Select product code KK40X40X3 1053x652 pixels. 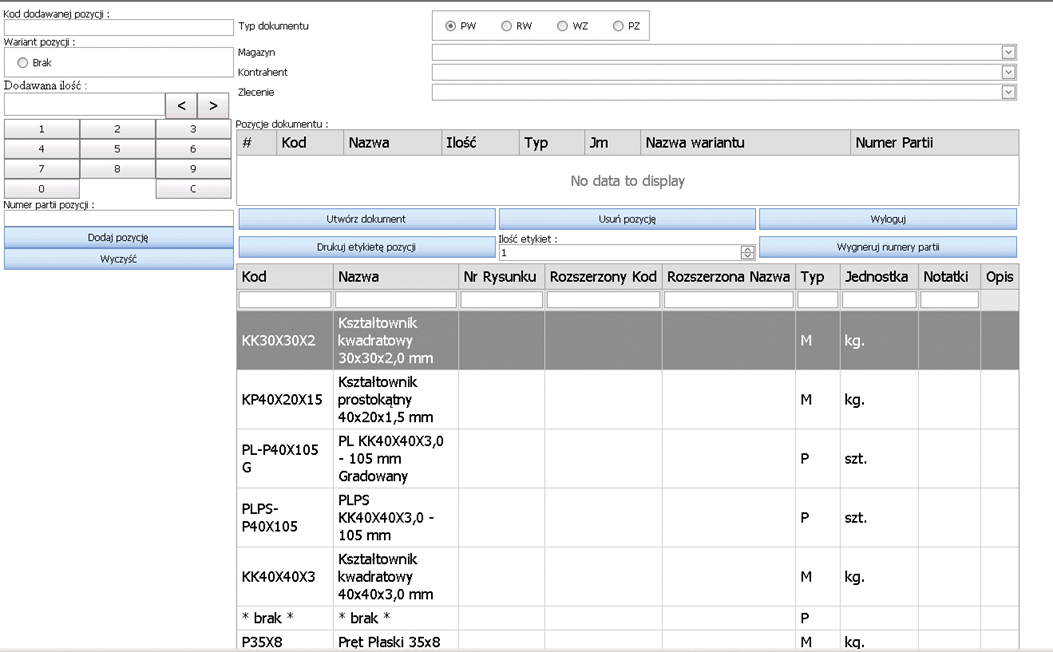(x=279, y=577)
